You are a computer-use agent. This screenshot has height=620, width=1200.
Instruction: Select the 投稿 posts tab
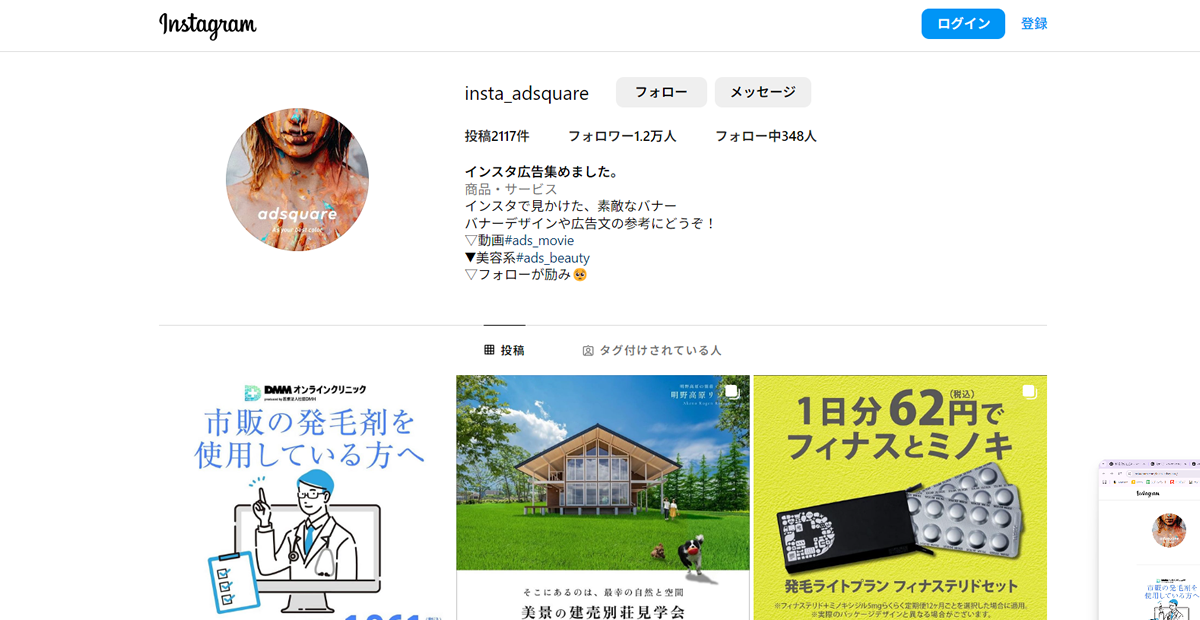pos(504,350)
